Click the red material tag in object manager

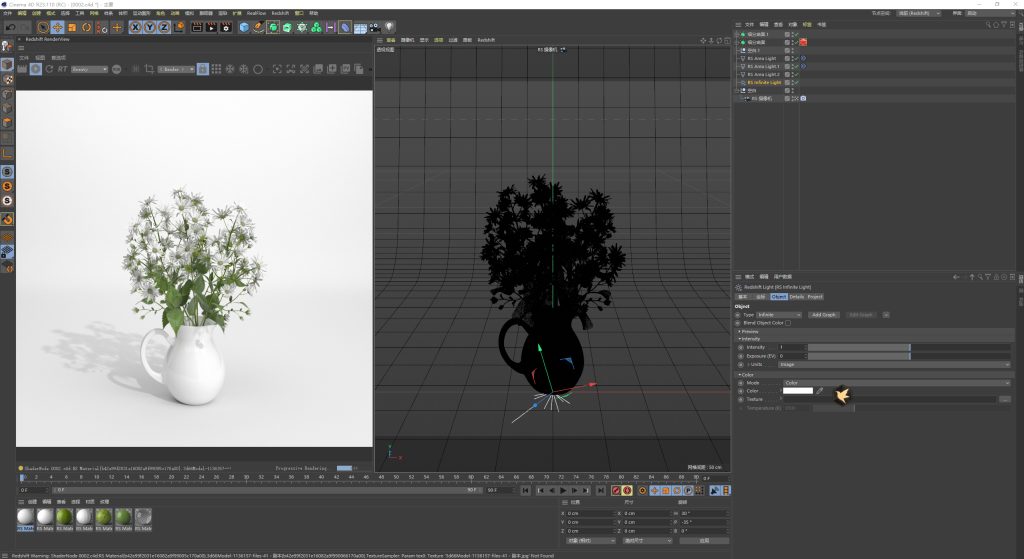(803, 42)
